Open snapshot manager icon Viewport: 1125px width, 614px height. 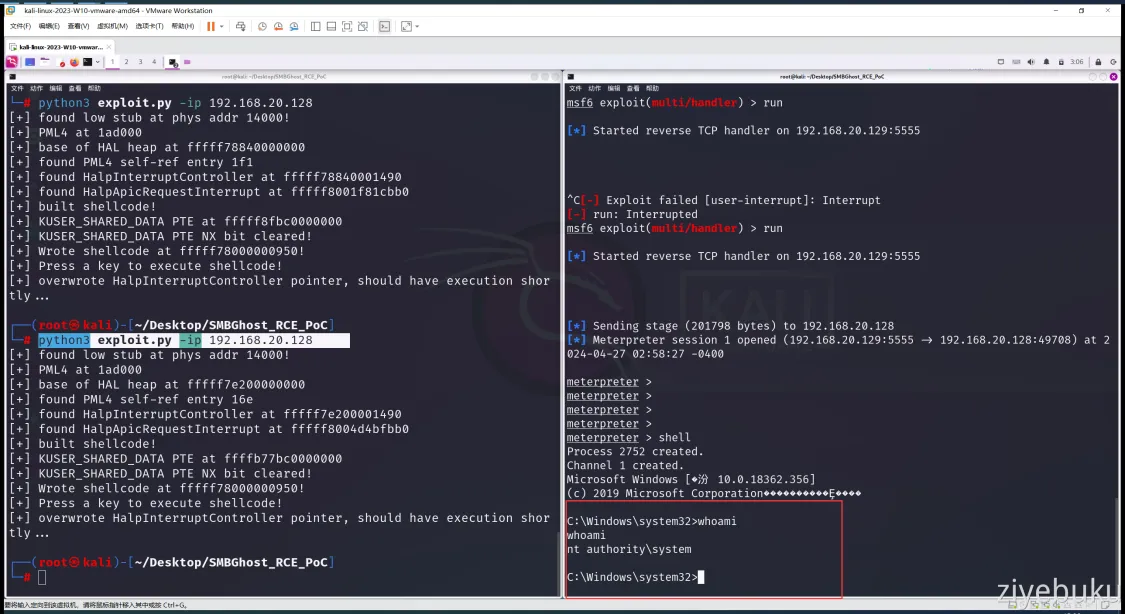tap(294, 27)
